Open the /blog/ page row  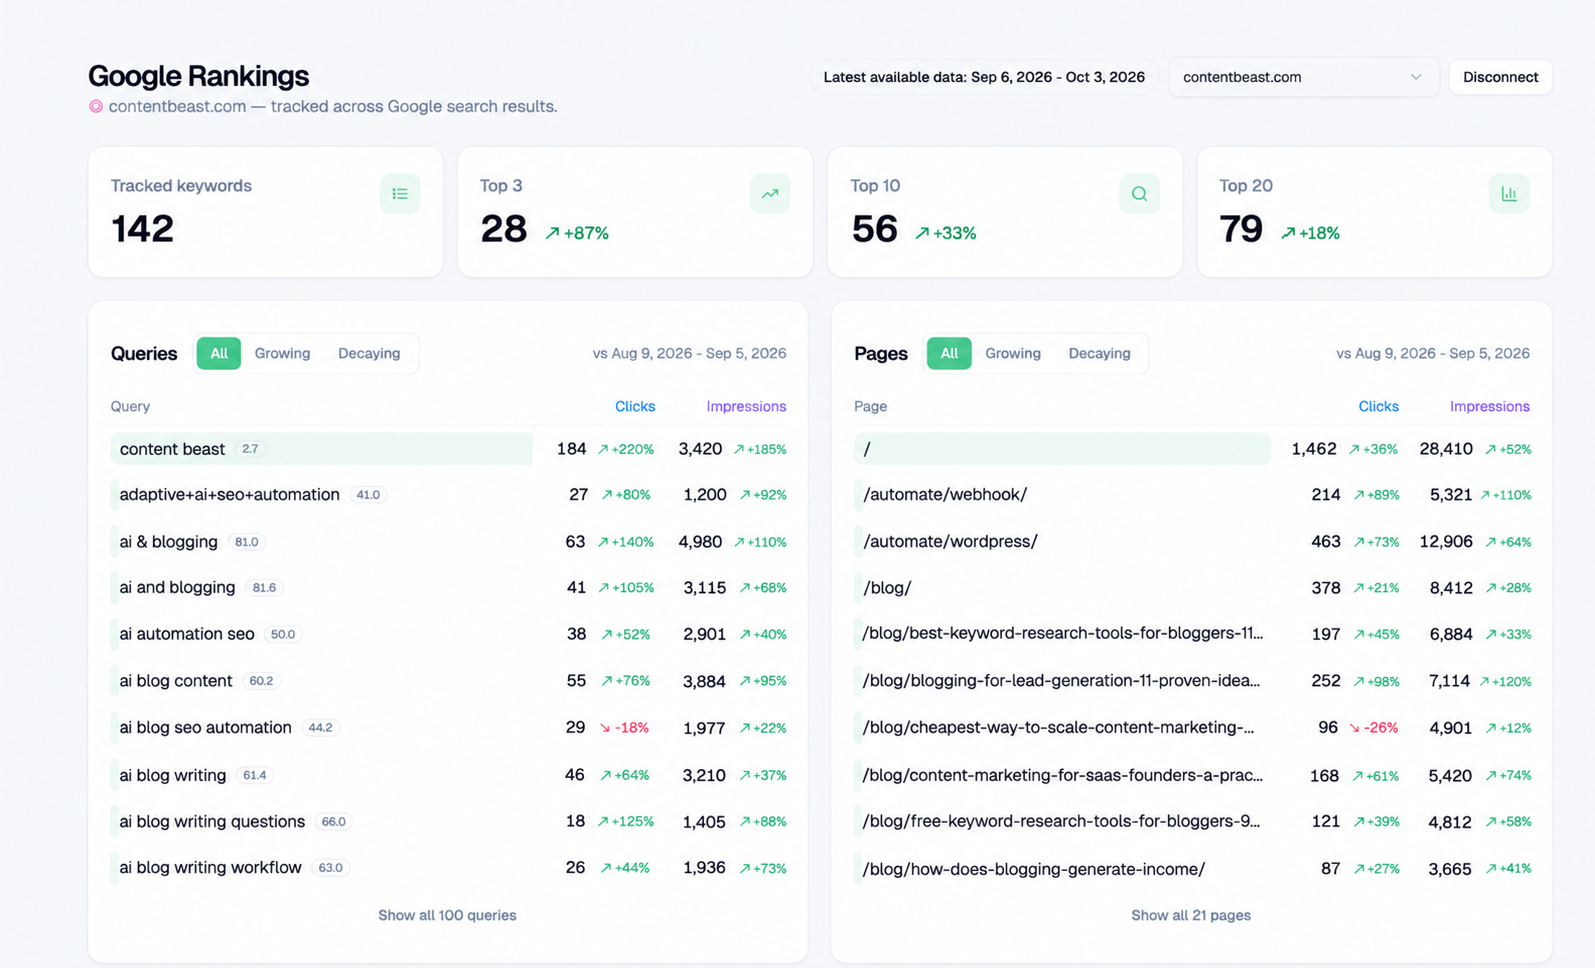(x=1192, y=588)
